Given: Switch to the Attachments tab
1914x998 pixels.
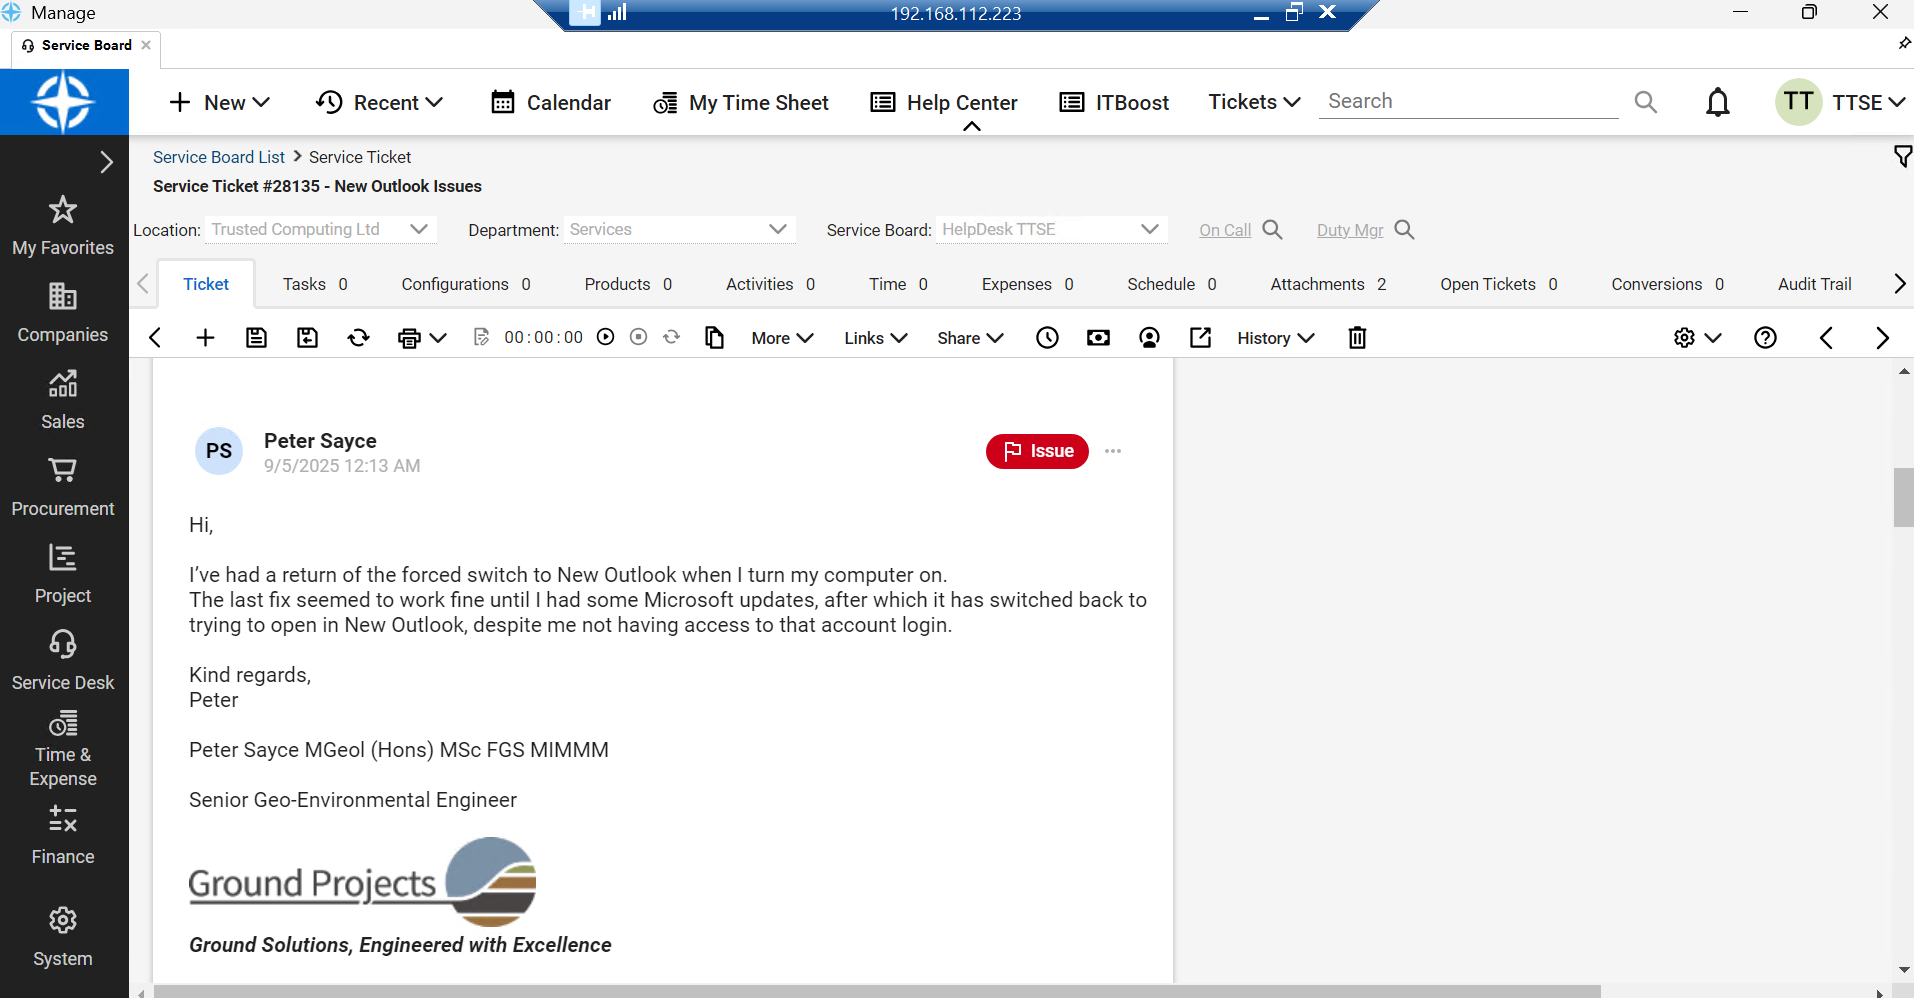Looking at the screenshot, I should pos(1328,284).
